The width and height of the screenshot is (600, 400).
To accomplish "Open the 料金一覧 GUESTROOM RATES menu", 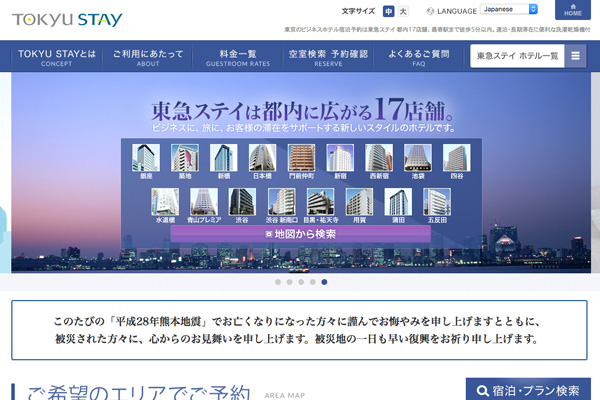I will [238, 57].
